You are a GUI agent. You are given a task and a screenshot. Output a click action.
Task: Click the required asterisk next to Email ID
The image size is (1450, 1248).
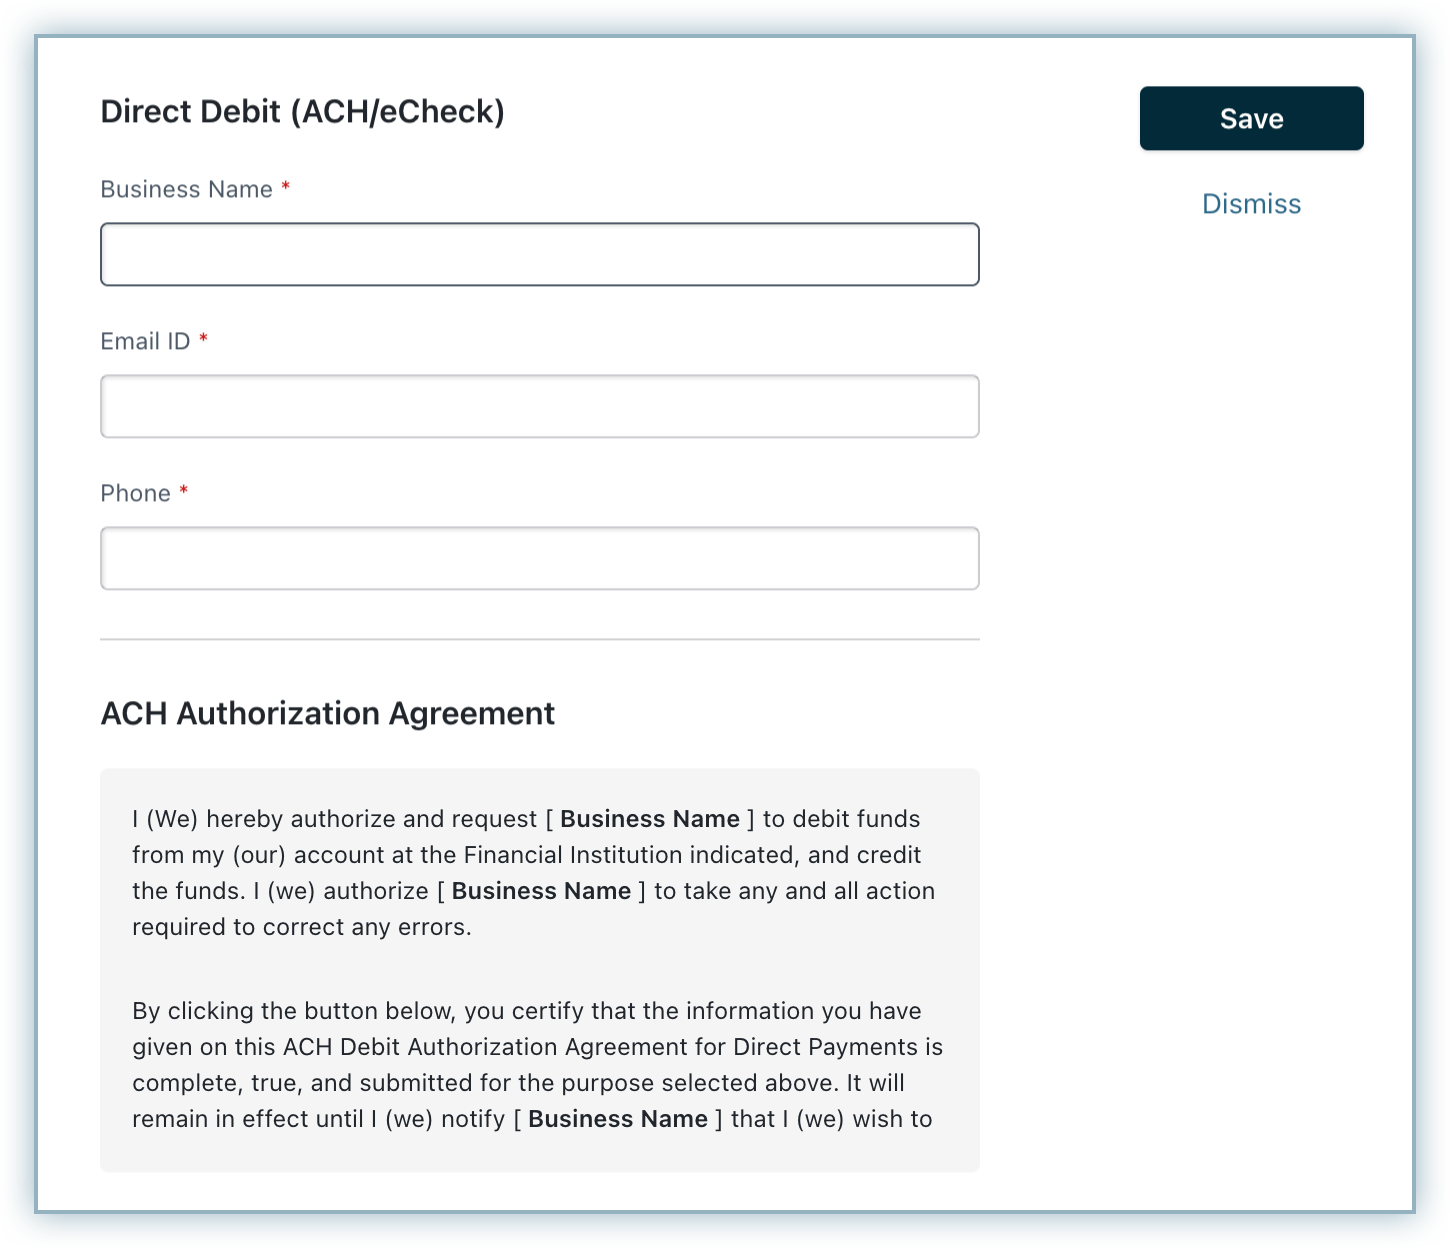[204, 340]
